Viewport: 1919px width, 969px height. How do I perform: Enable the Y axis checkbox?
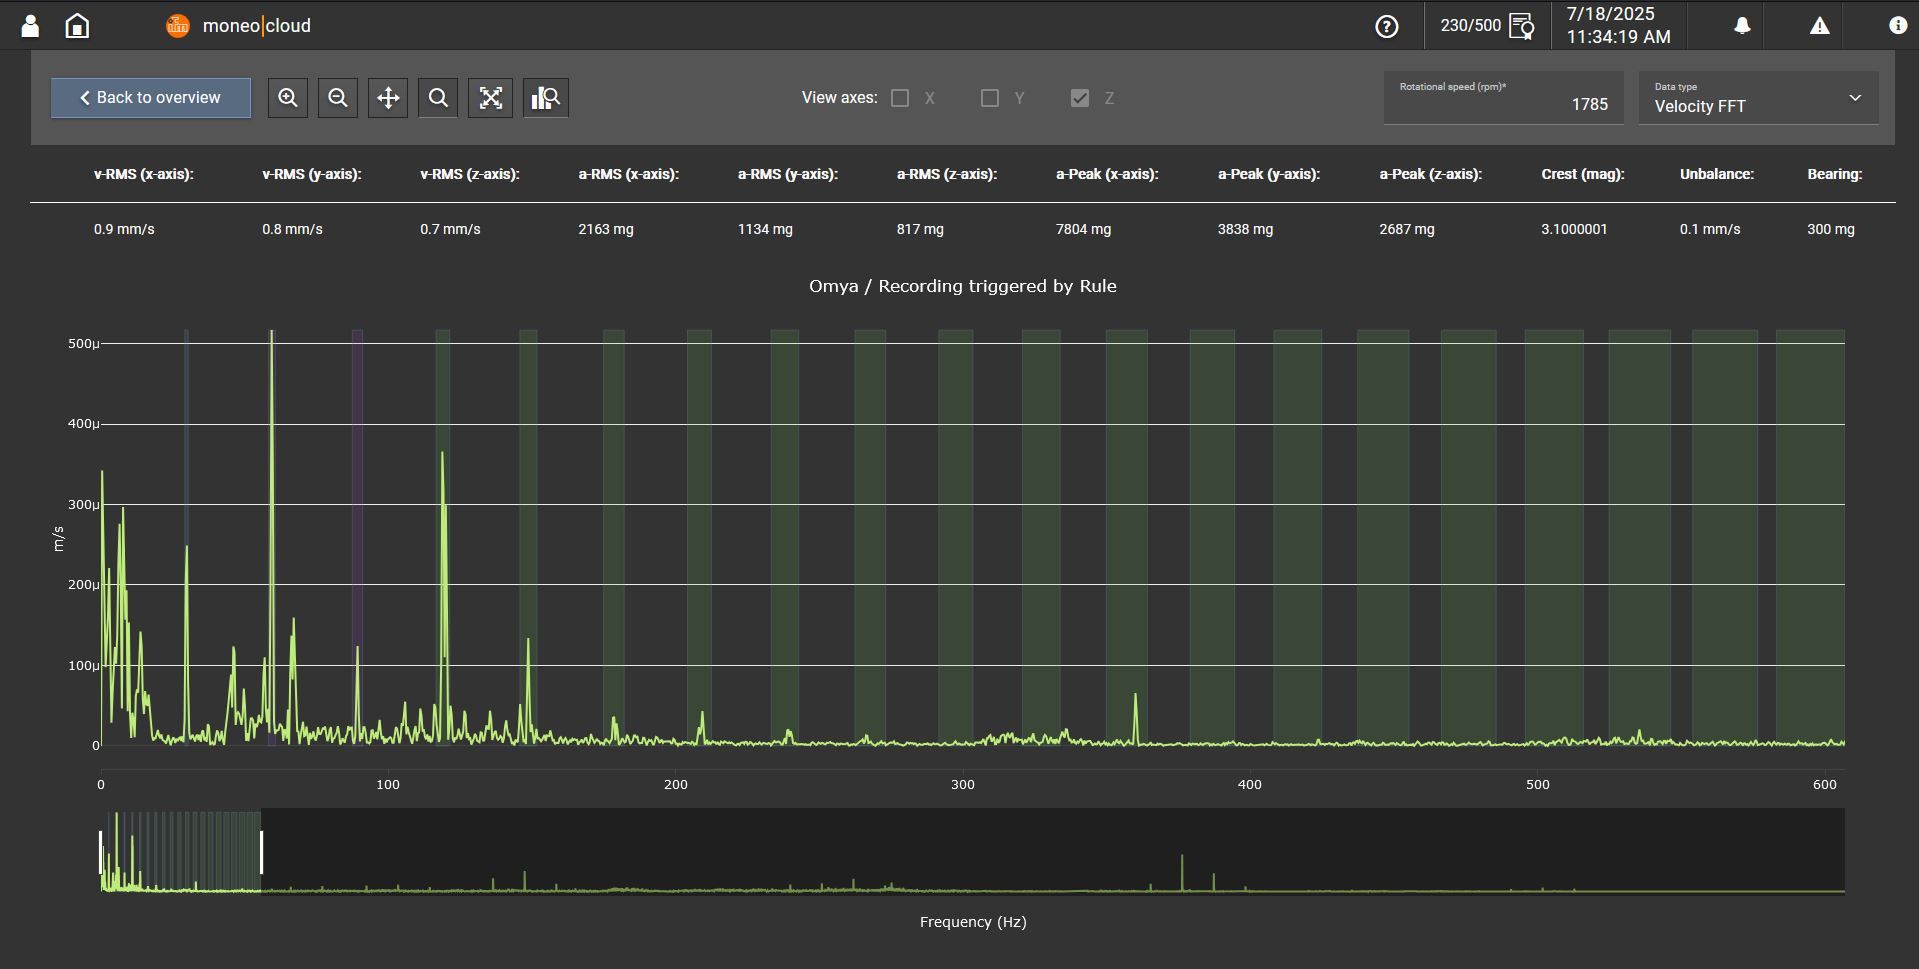pos(989,97)
